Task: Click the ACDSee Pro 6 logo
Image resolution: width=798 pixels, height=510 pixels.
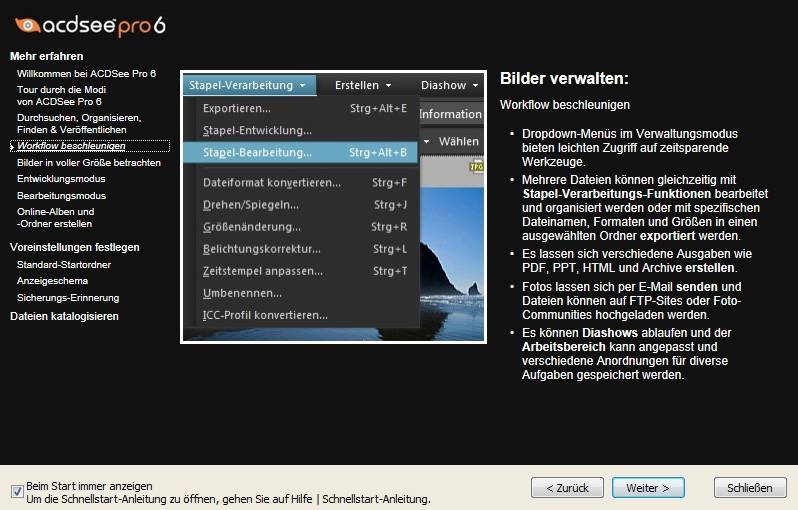Action: 91,26
